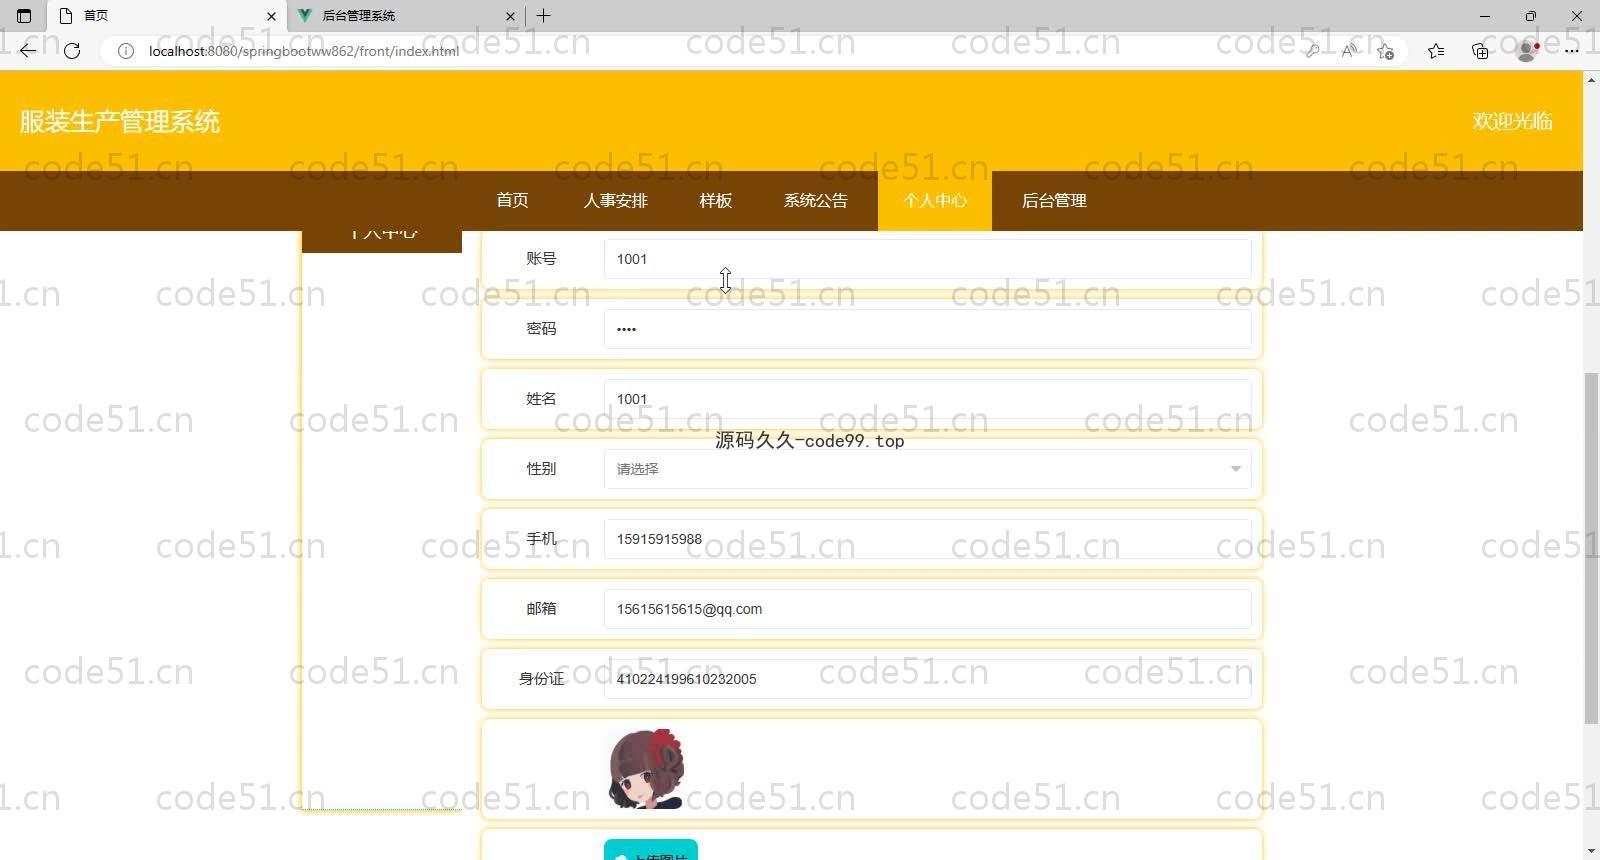Open browser settings and more menu

click(1571, 51)
